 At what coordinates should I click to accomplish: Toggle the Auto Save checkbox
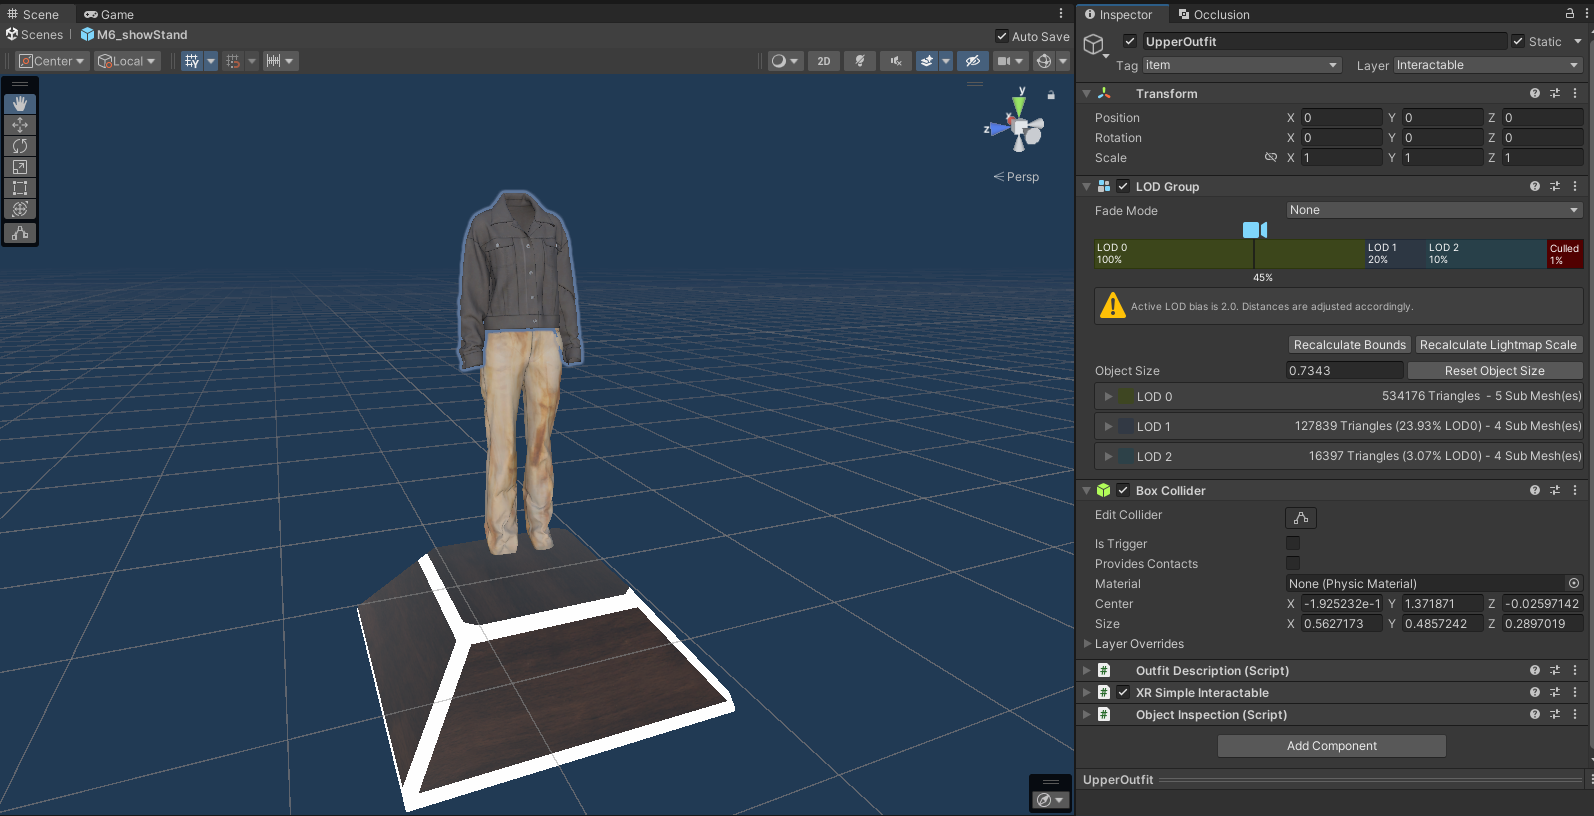coord(1002,36)
